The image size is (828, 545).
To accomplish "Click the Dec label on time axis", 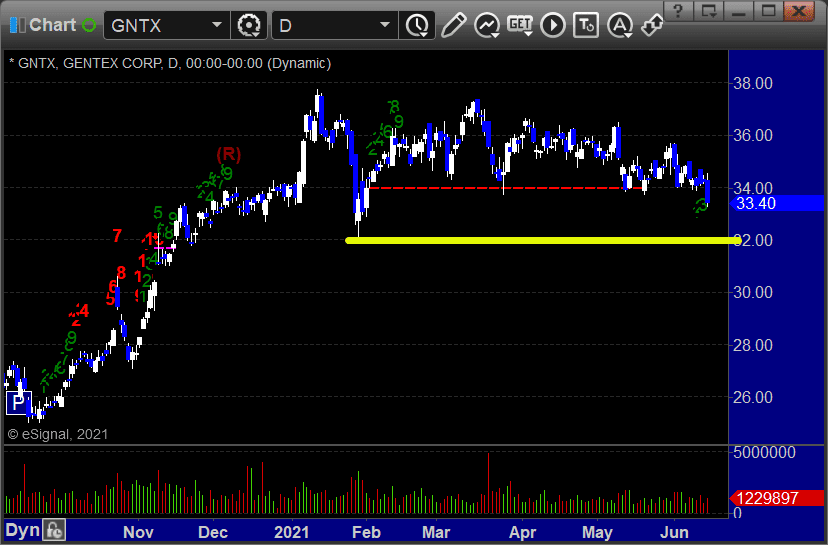I will [x=213, y=532].
